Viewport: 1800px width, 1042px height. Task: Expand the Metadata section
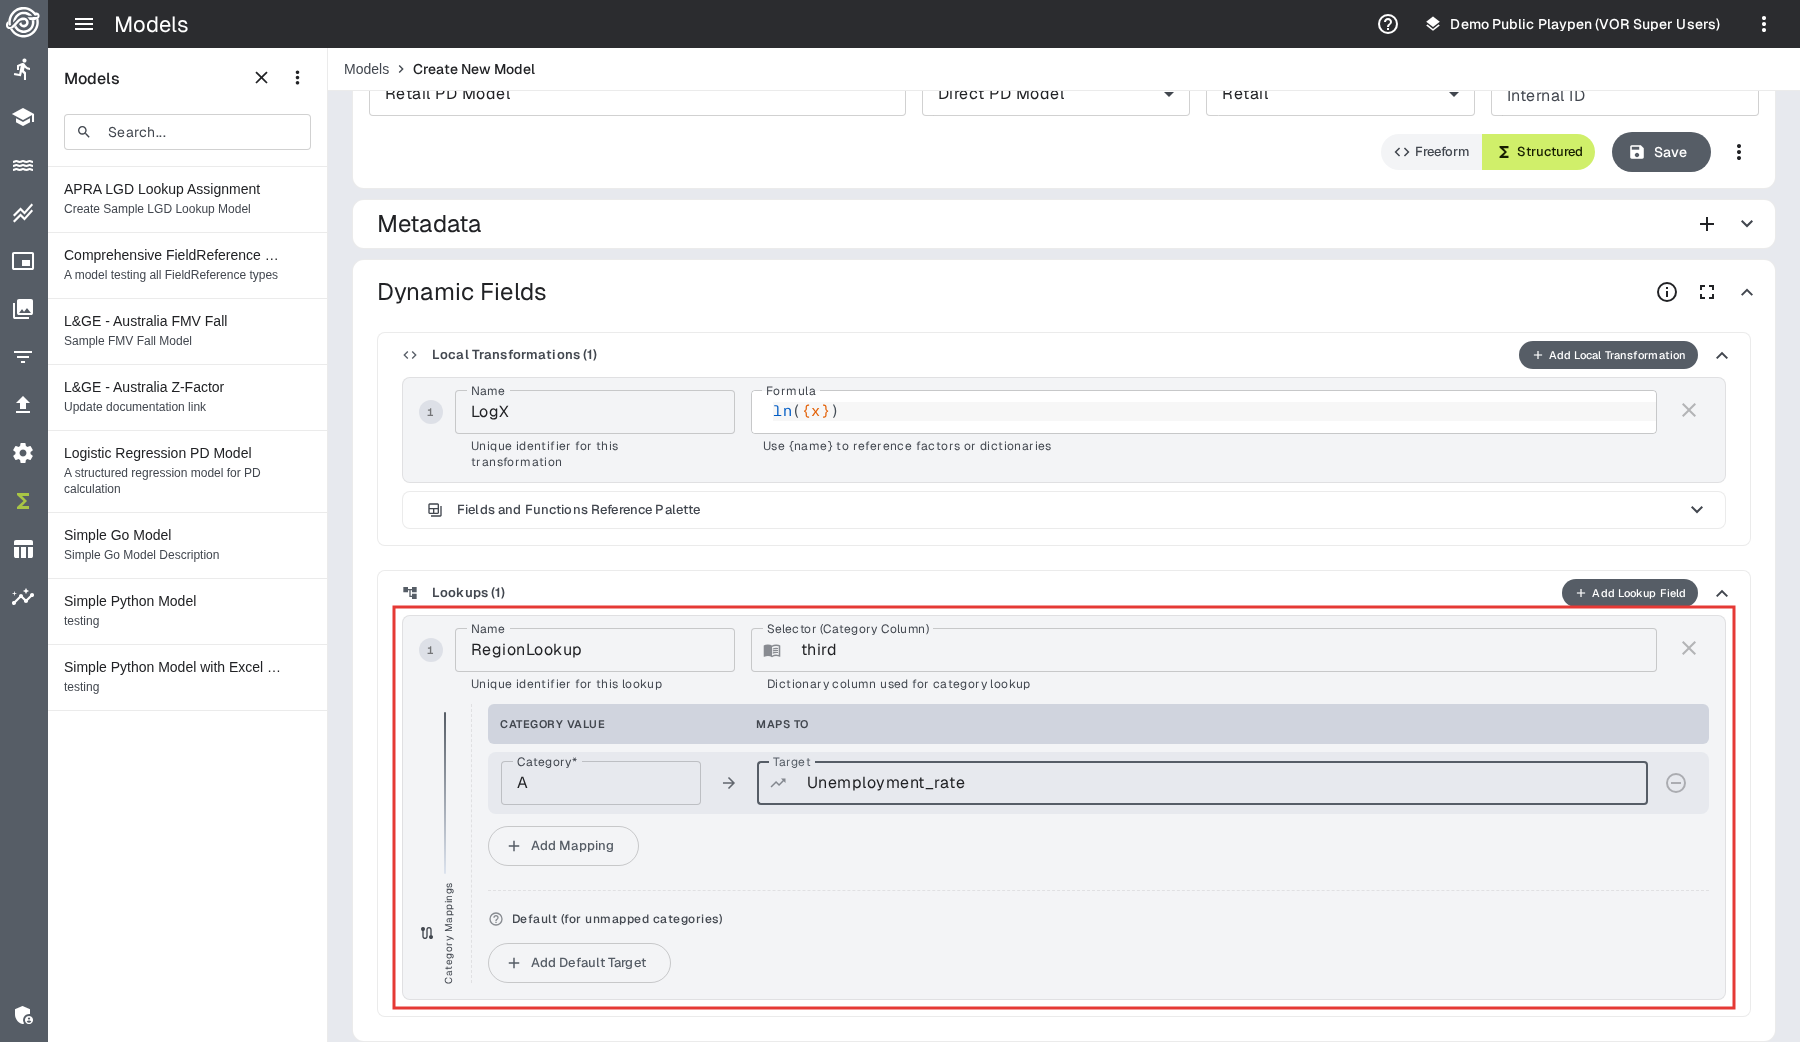(x=1747, y=224)
